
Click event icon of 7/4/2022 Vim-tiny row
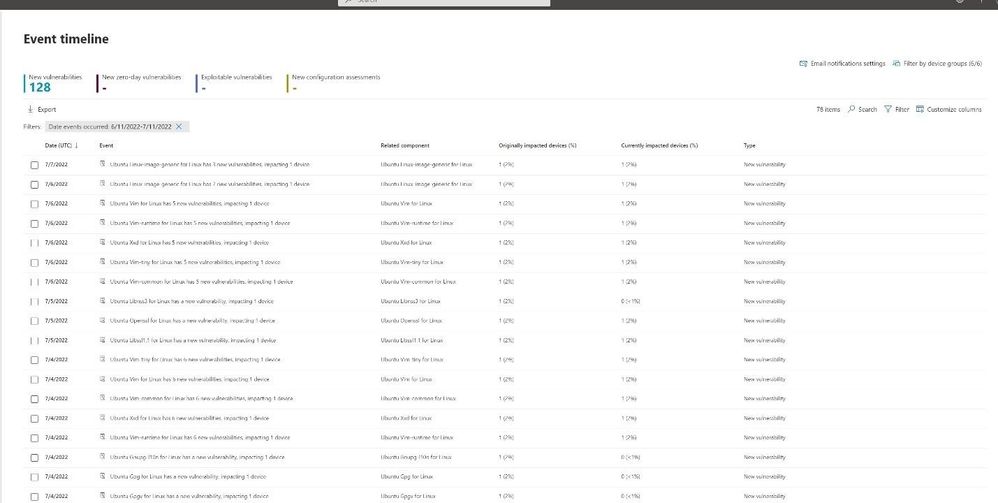102,359
